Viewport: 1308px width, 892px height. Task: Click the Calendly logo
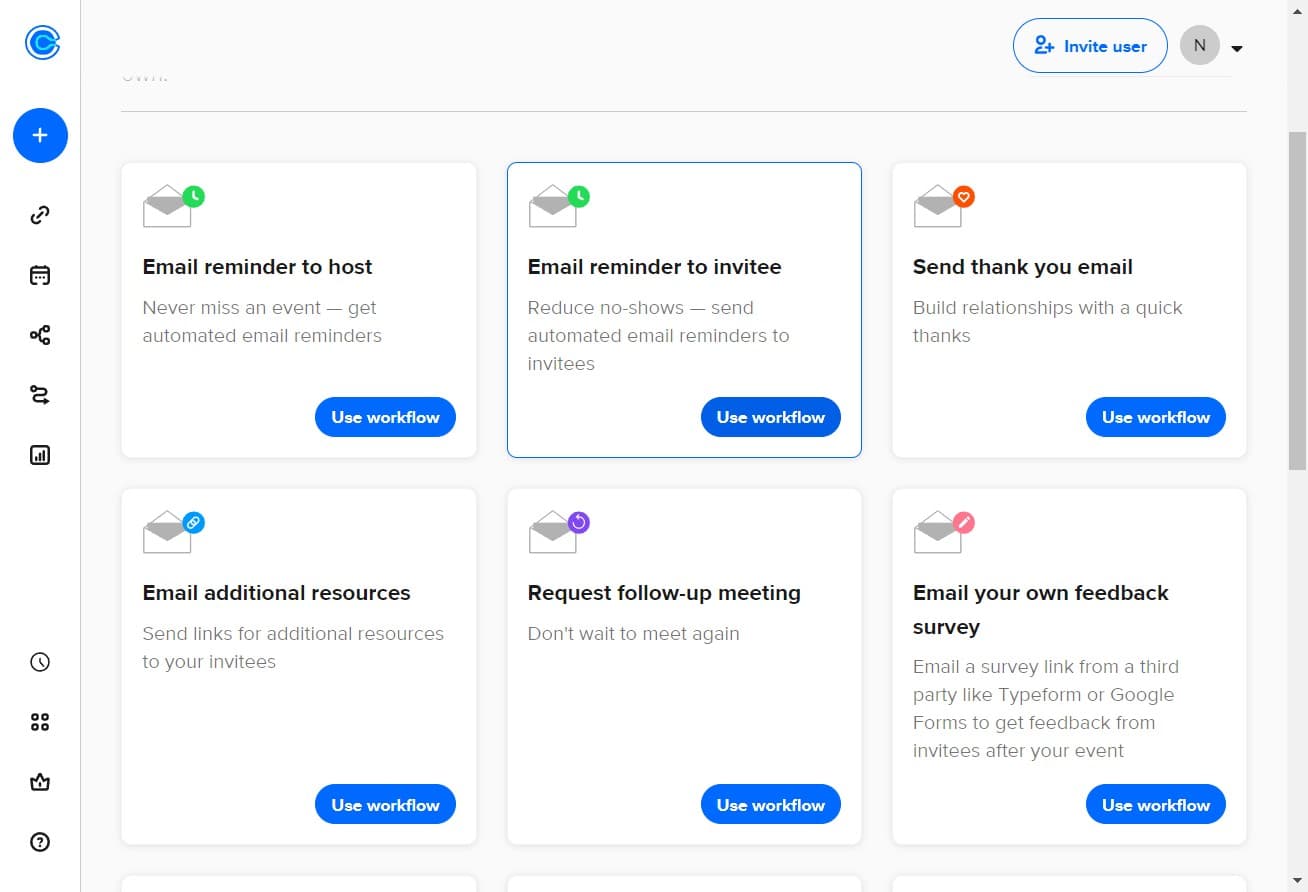[40, 43]
